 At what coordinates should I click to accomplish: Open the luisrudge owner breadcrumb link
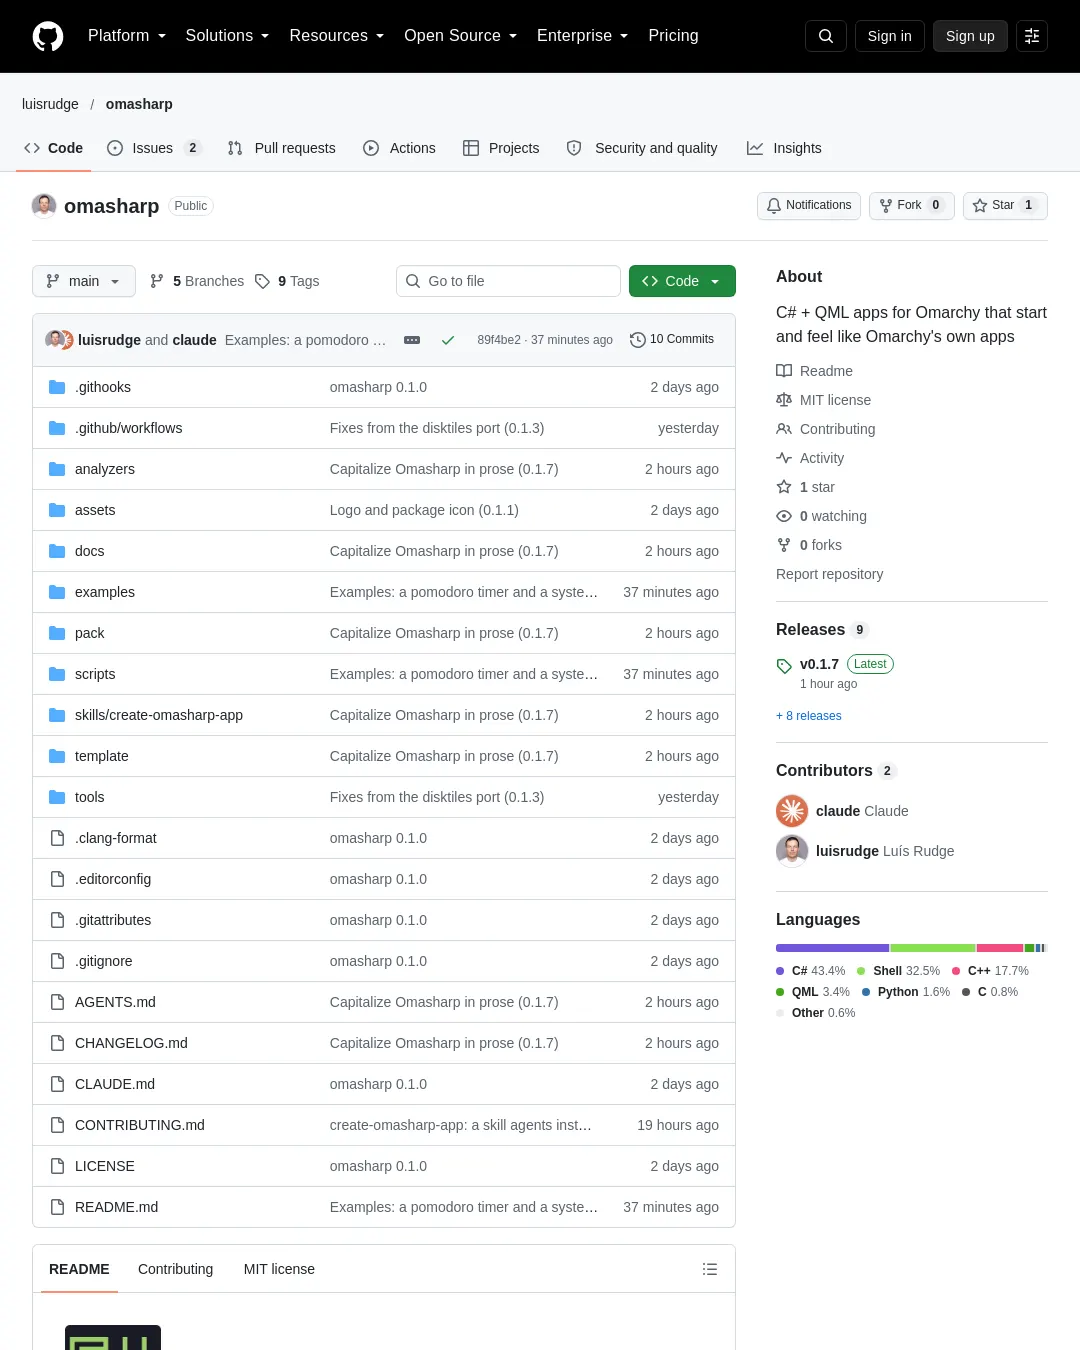click(x=50, y=104)
